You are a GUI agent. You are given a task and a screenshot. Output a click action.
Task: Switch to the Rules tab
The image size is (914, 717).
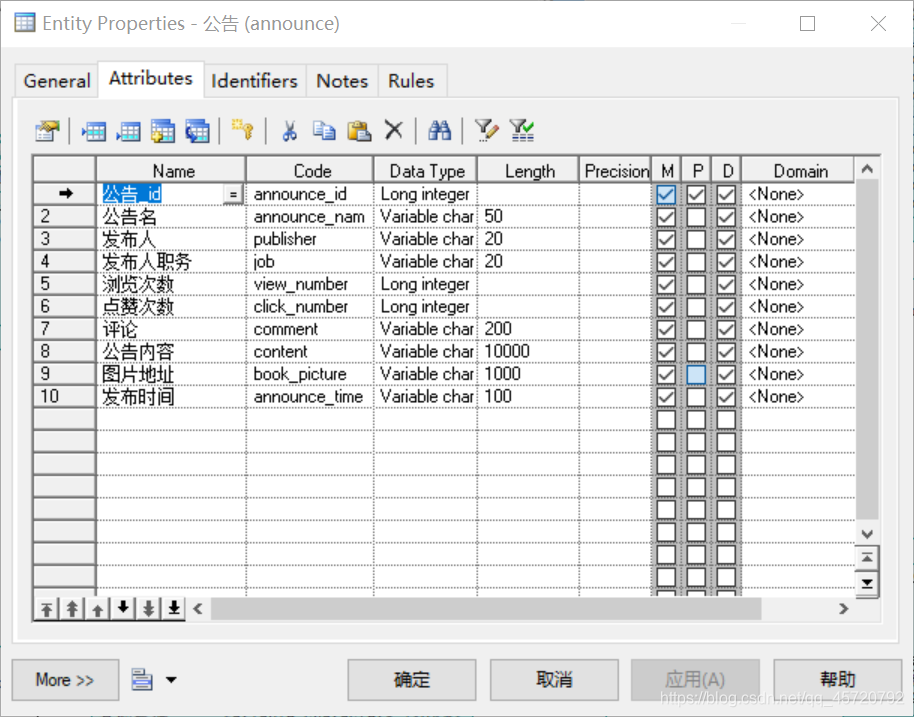[412, 80]
